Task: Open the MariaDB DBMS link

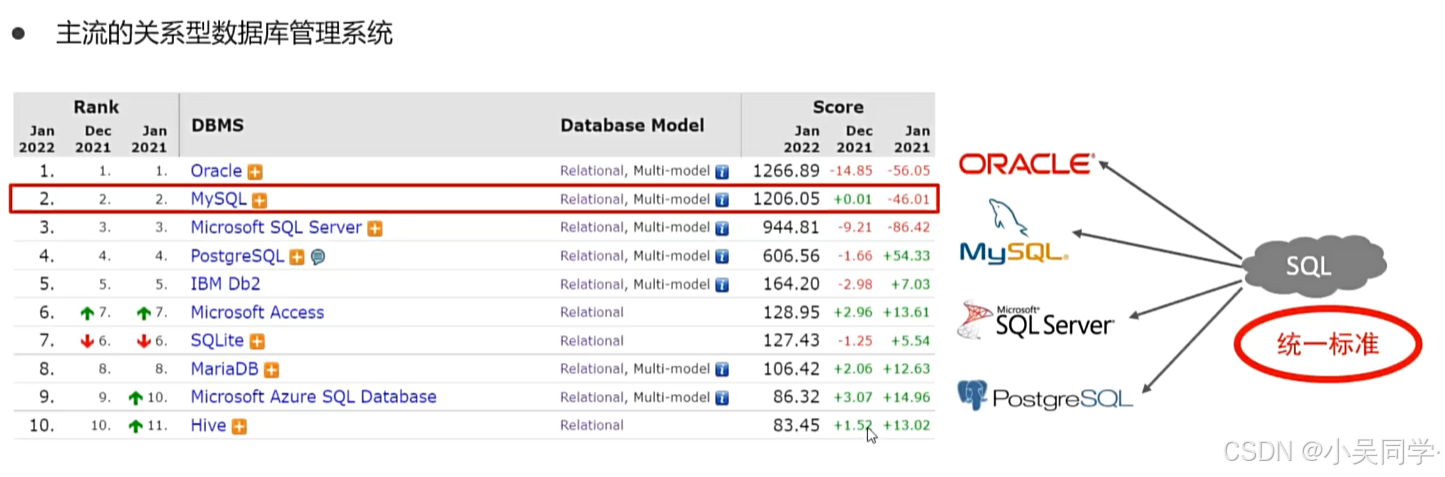Action: point(225,369)
